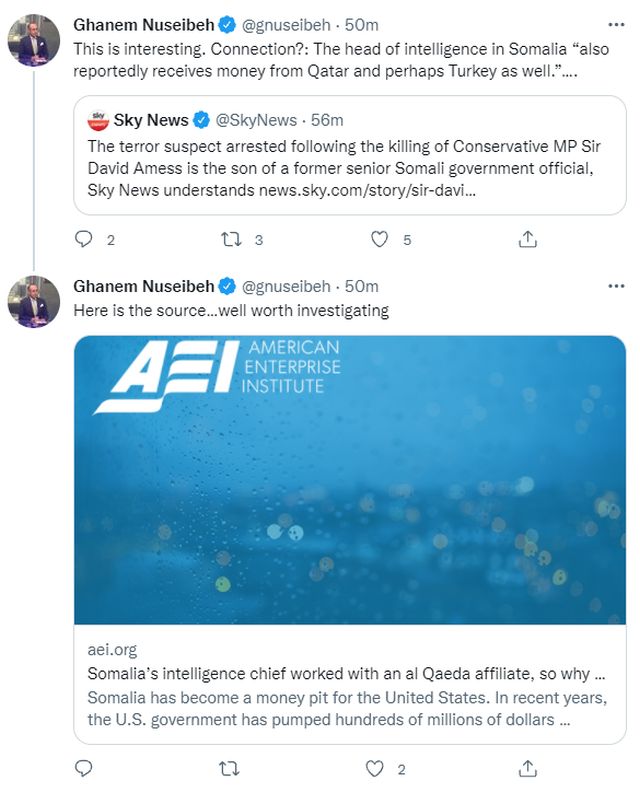Open more options for the first tweet
This screenshot has width=640, height=793.
pyautogui.click(x=616, y=23)
